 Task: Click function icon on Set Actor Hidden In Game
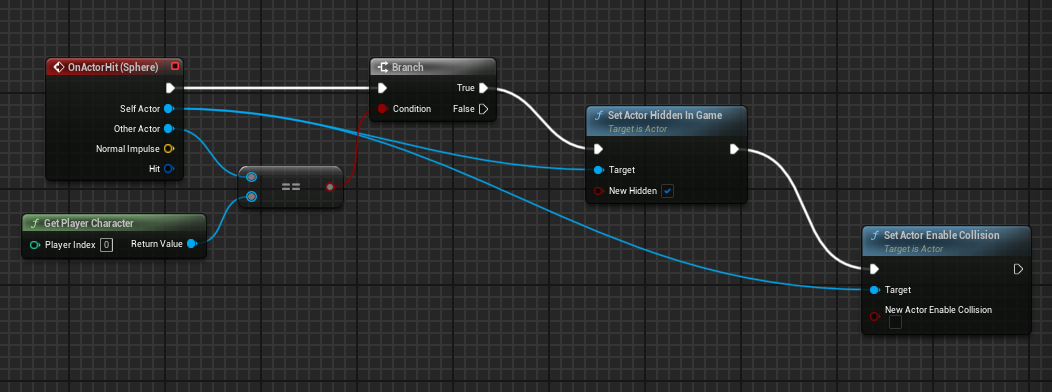pos(599,115)
